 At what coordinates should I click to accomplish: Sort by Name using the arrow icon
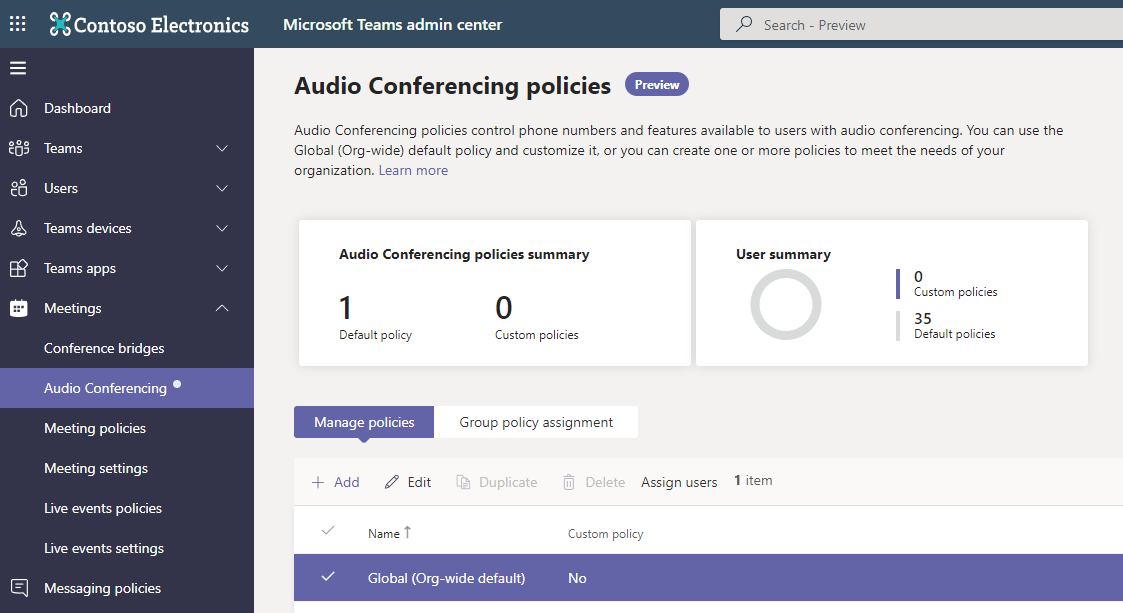(408, 532)
